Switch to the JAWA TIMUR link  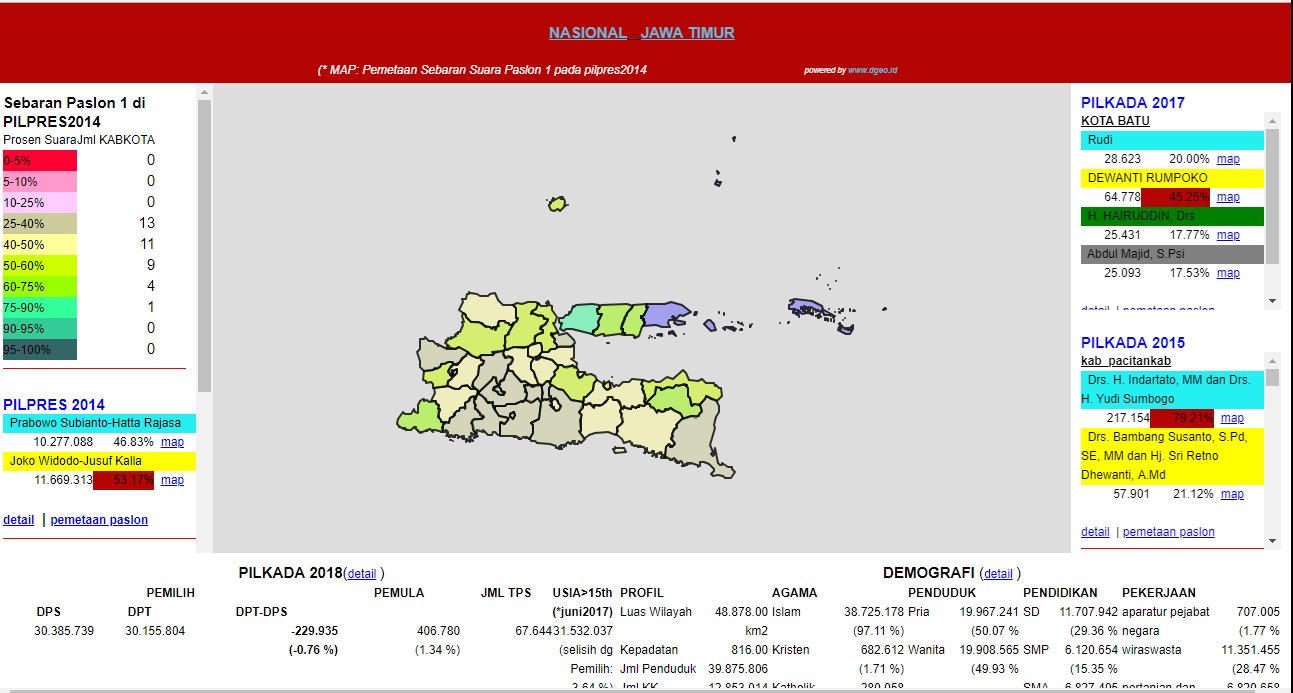(x=687, y=33)
